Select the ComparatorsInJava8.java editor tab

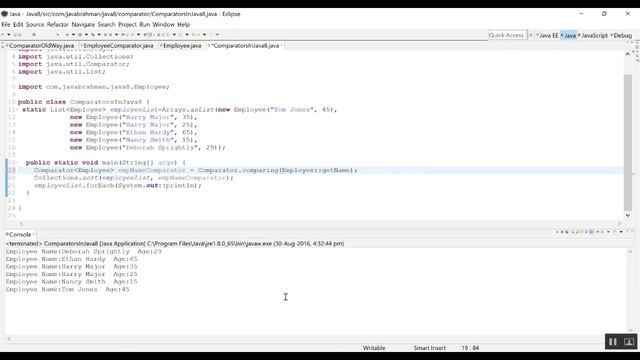pos(246,46)
